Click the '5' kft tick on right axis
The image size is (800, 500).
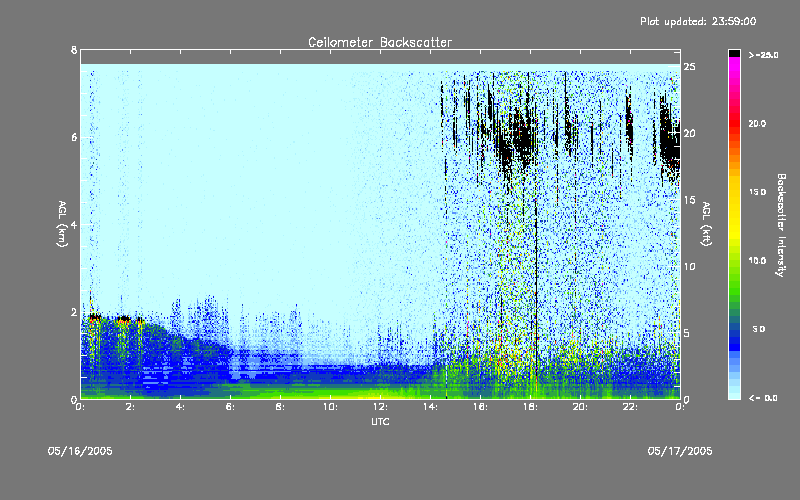point(687,333)
